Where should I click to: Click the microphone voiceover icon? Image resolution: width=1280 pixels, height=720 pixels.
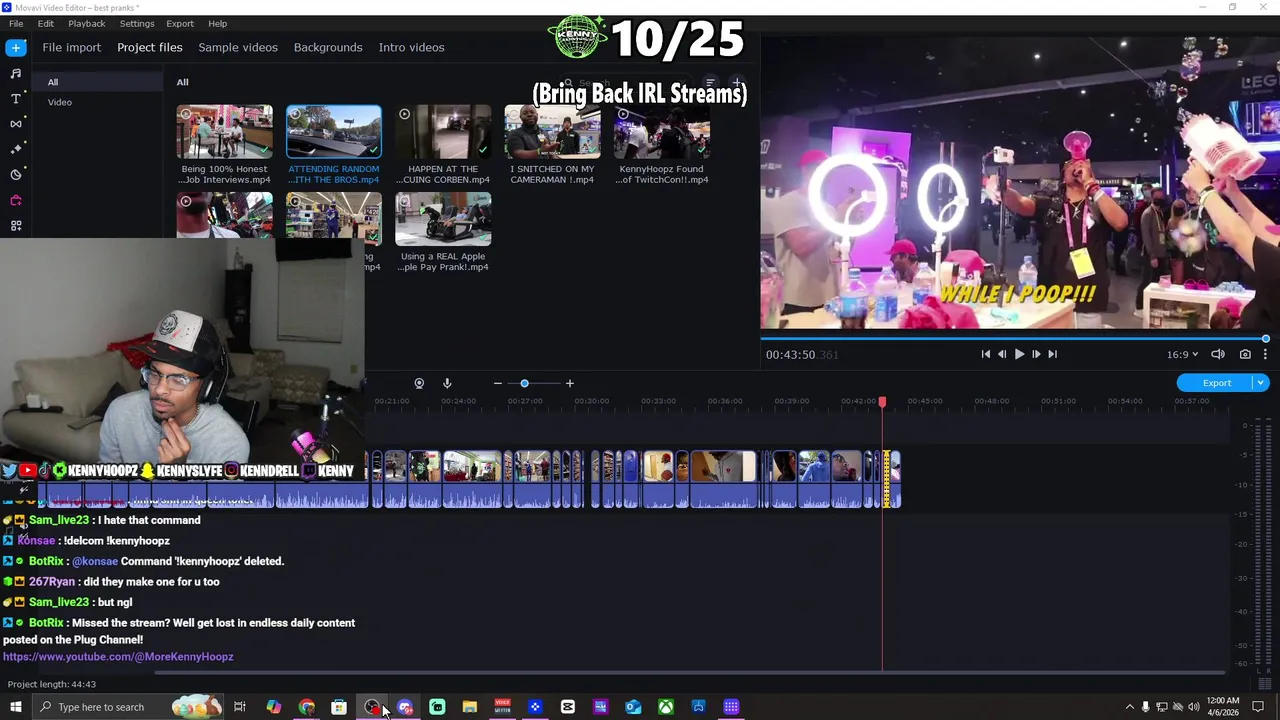[x=447, y=383]
